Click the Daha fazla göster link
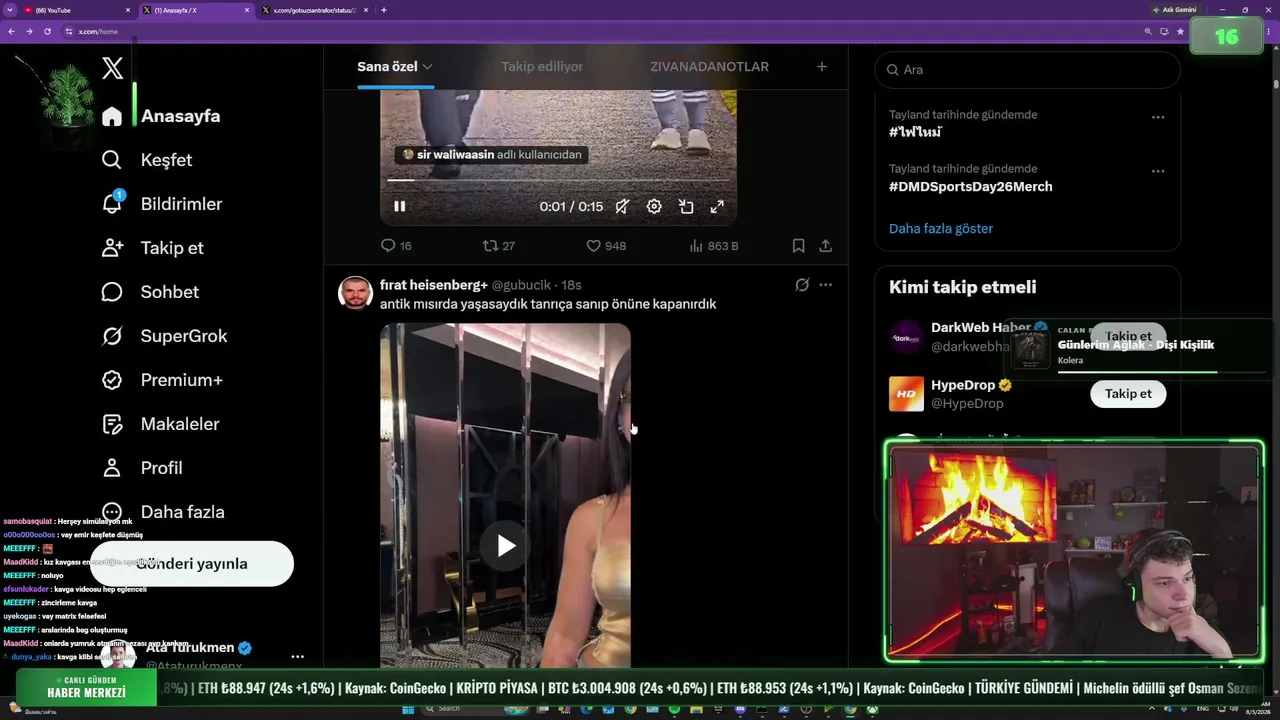1280x720 pixels. coord(941,229)
